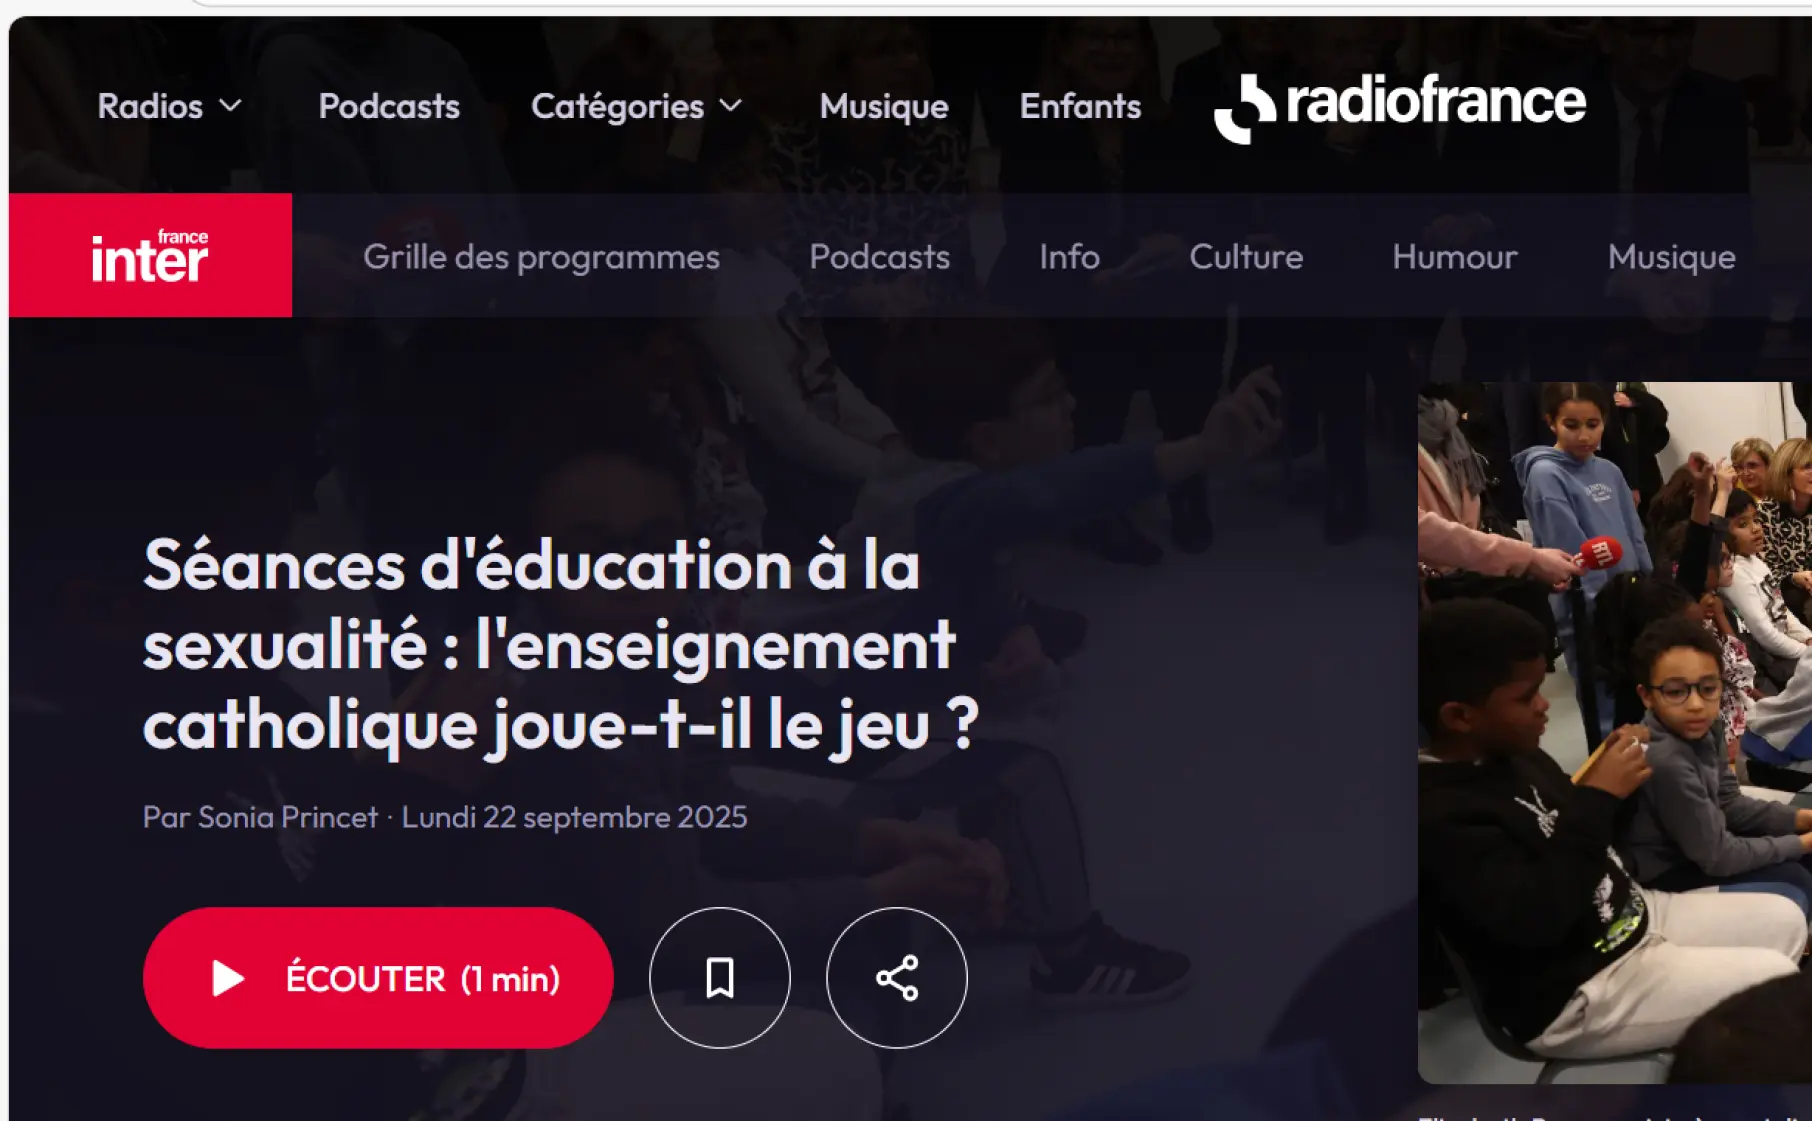Image resolution: width=1812 pixels, height=1121 pixels.
Task: Click the France Inter red logo
Action: click(x=150, y=255)
